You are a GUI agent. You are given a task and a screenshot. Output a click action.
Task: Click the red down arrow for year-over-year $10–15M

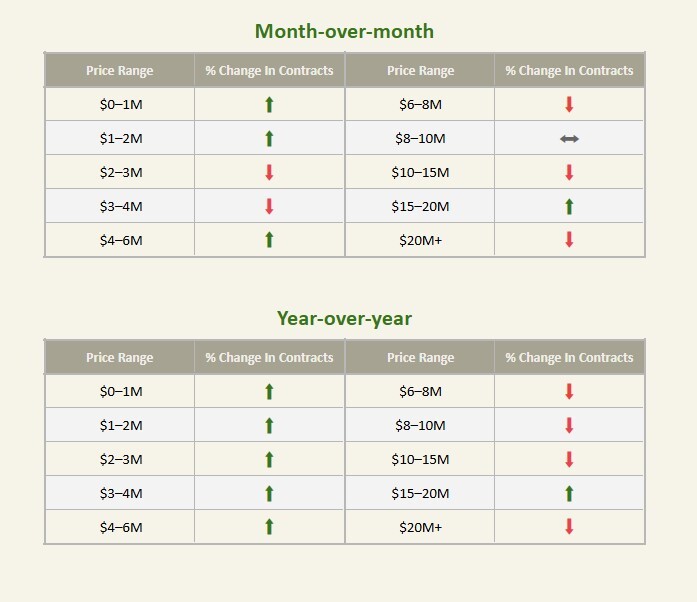[569, 459]
